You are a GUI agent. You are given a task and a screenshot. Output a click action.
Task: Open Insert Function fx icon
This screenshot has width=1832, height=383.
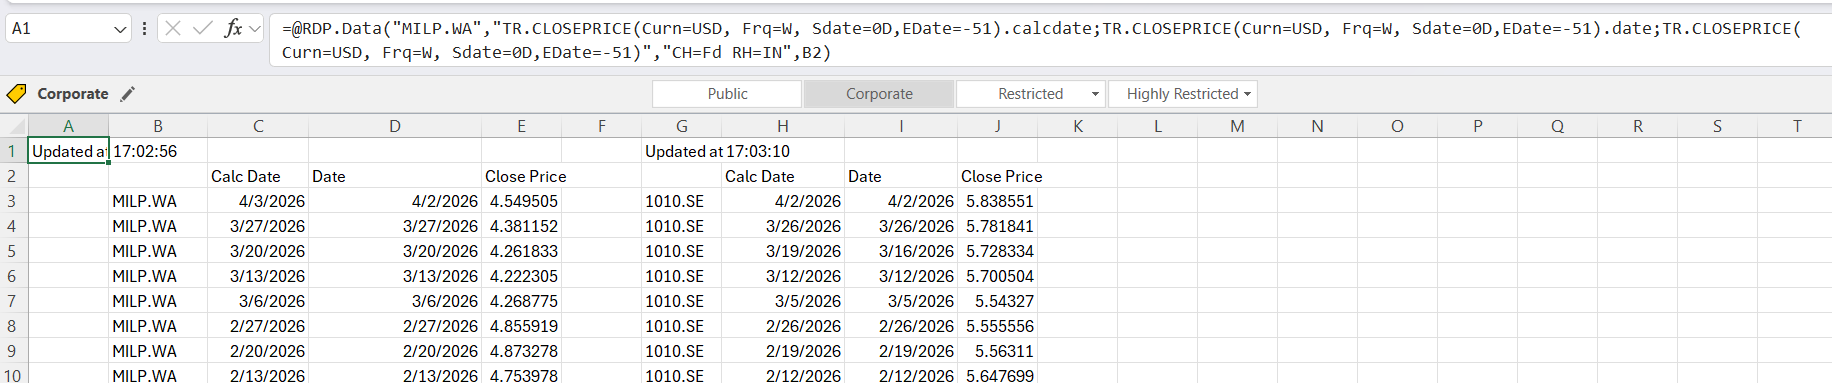(x=233, y=28)
